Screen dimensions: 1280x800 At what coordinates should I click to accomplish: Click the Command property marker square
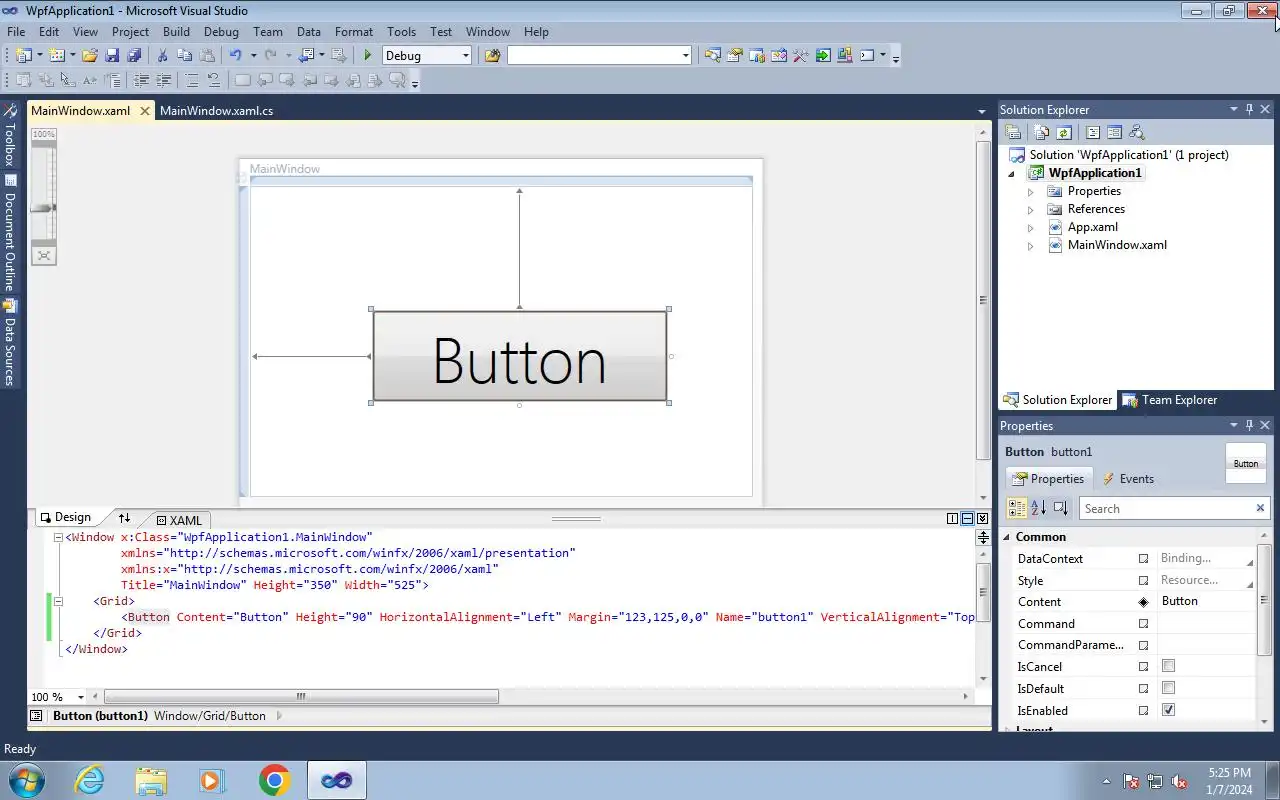click(x=1144, y=624)
